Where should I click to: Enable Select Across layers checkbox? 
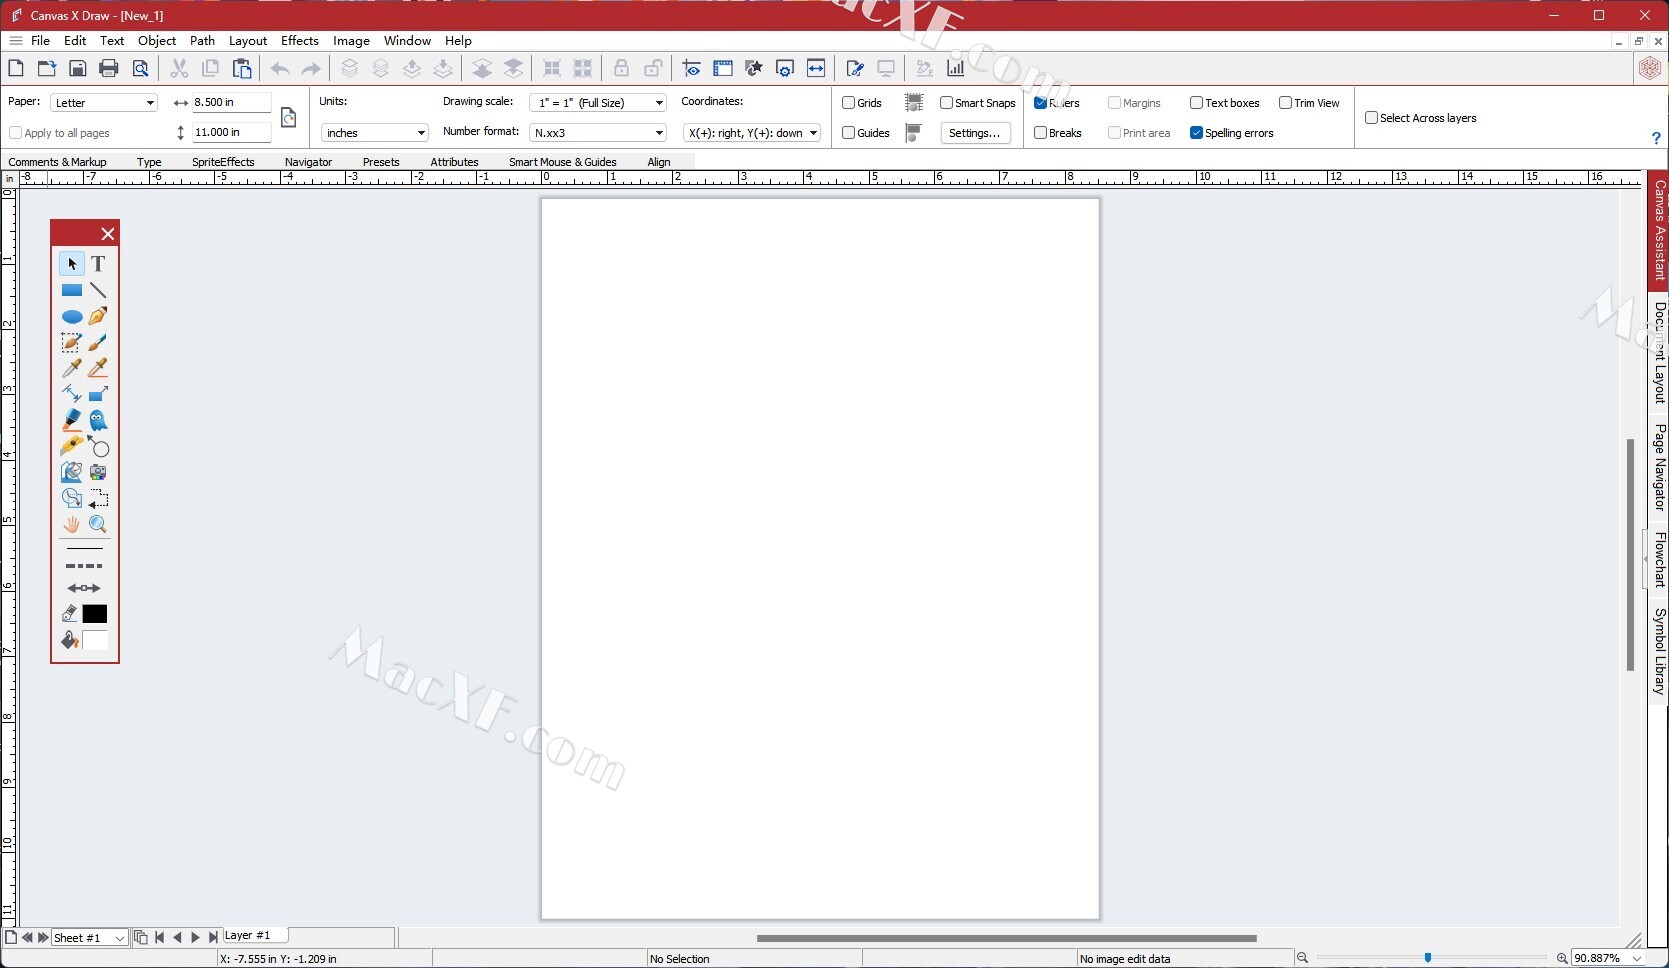tap(1371, 118)
